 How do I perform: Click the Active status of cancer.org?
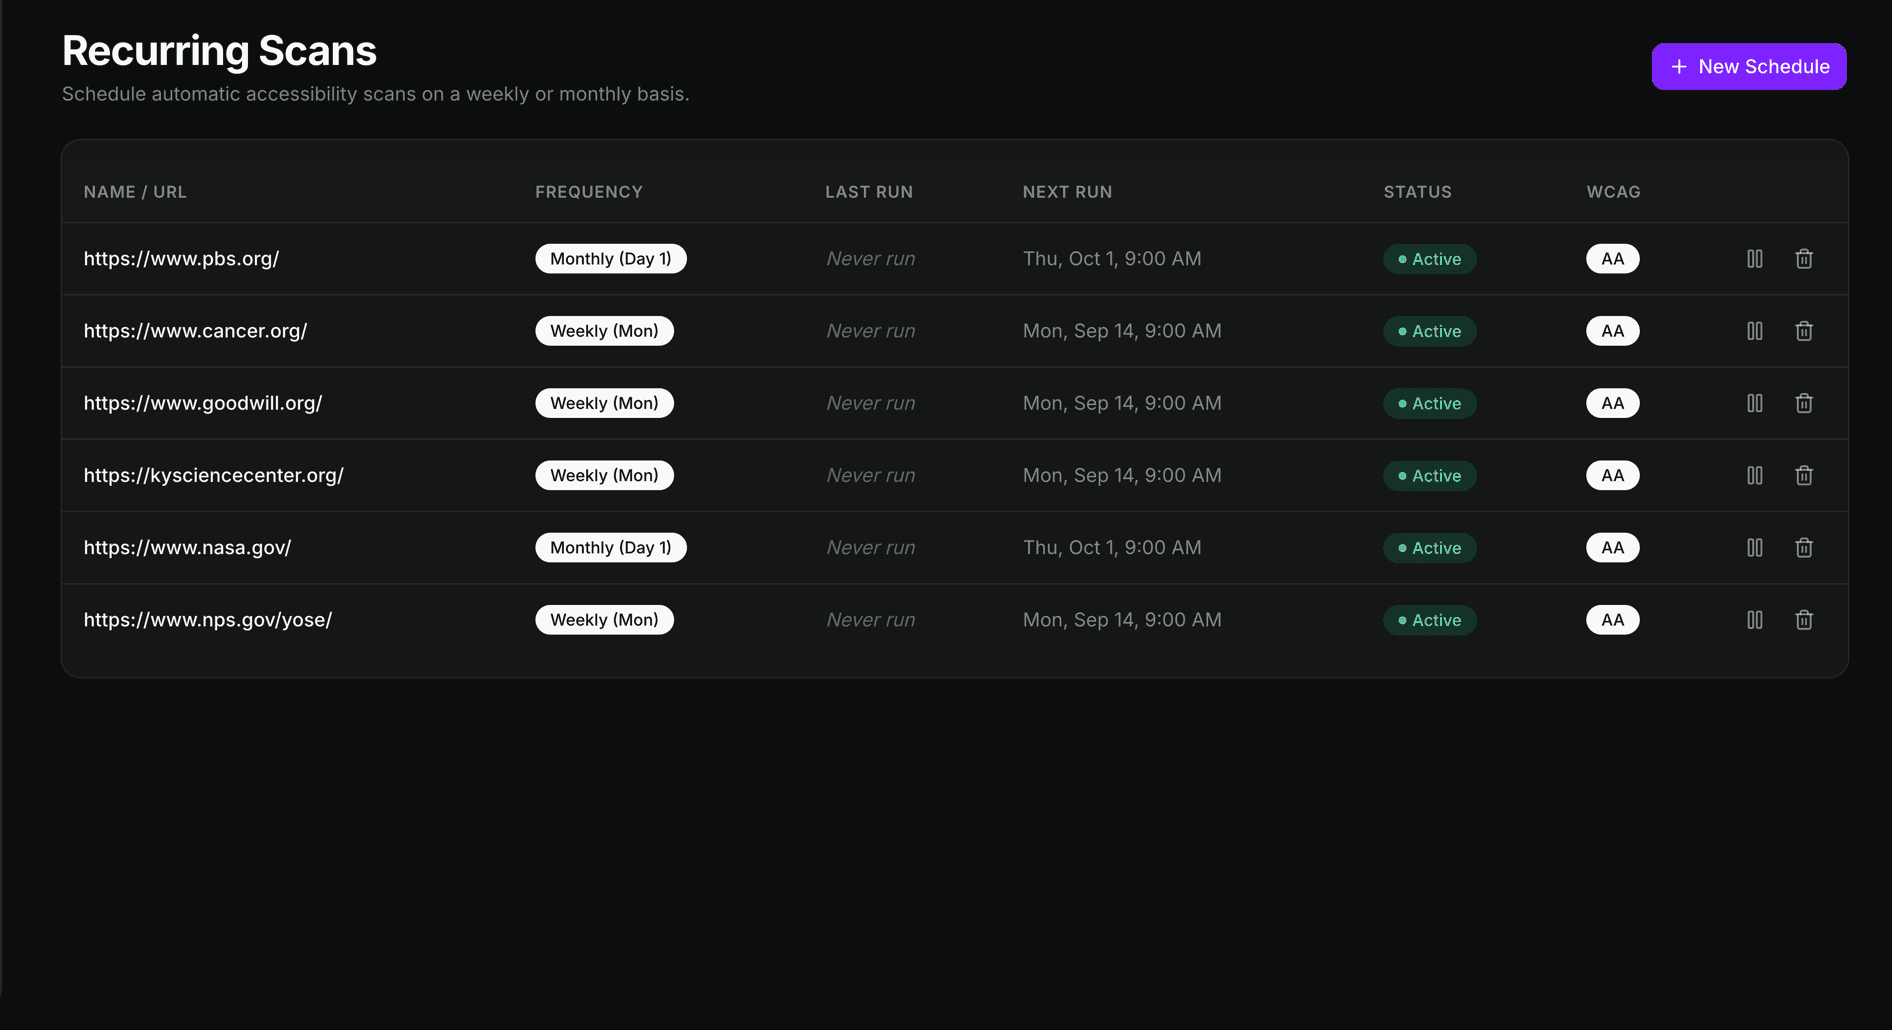[1430, 331]
